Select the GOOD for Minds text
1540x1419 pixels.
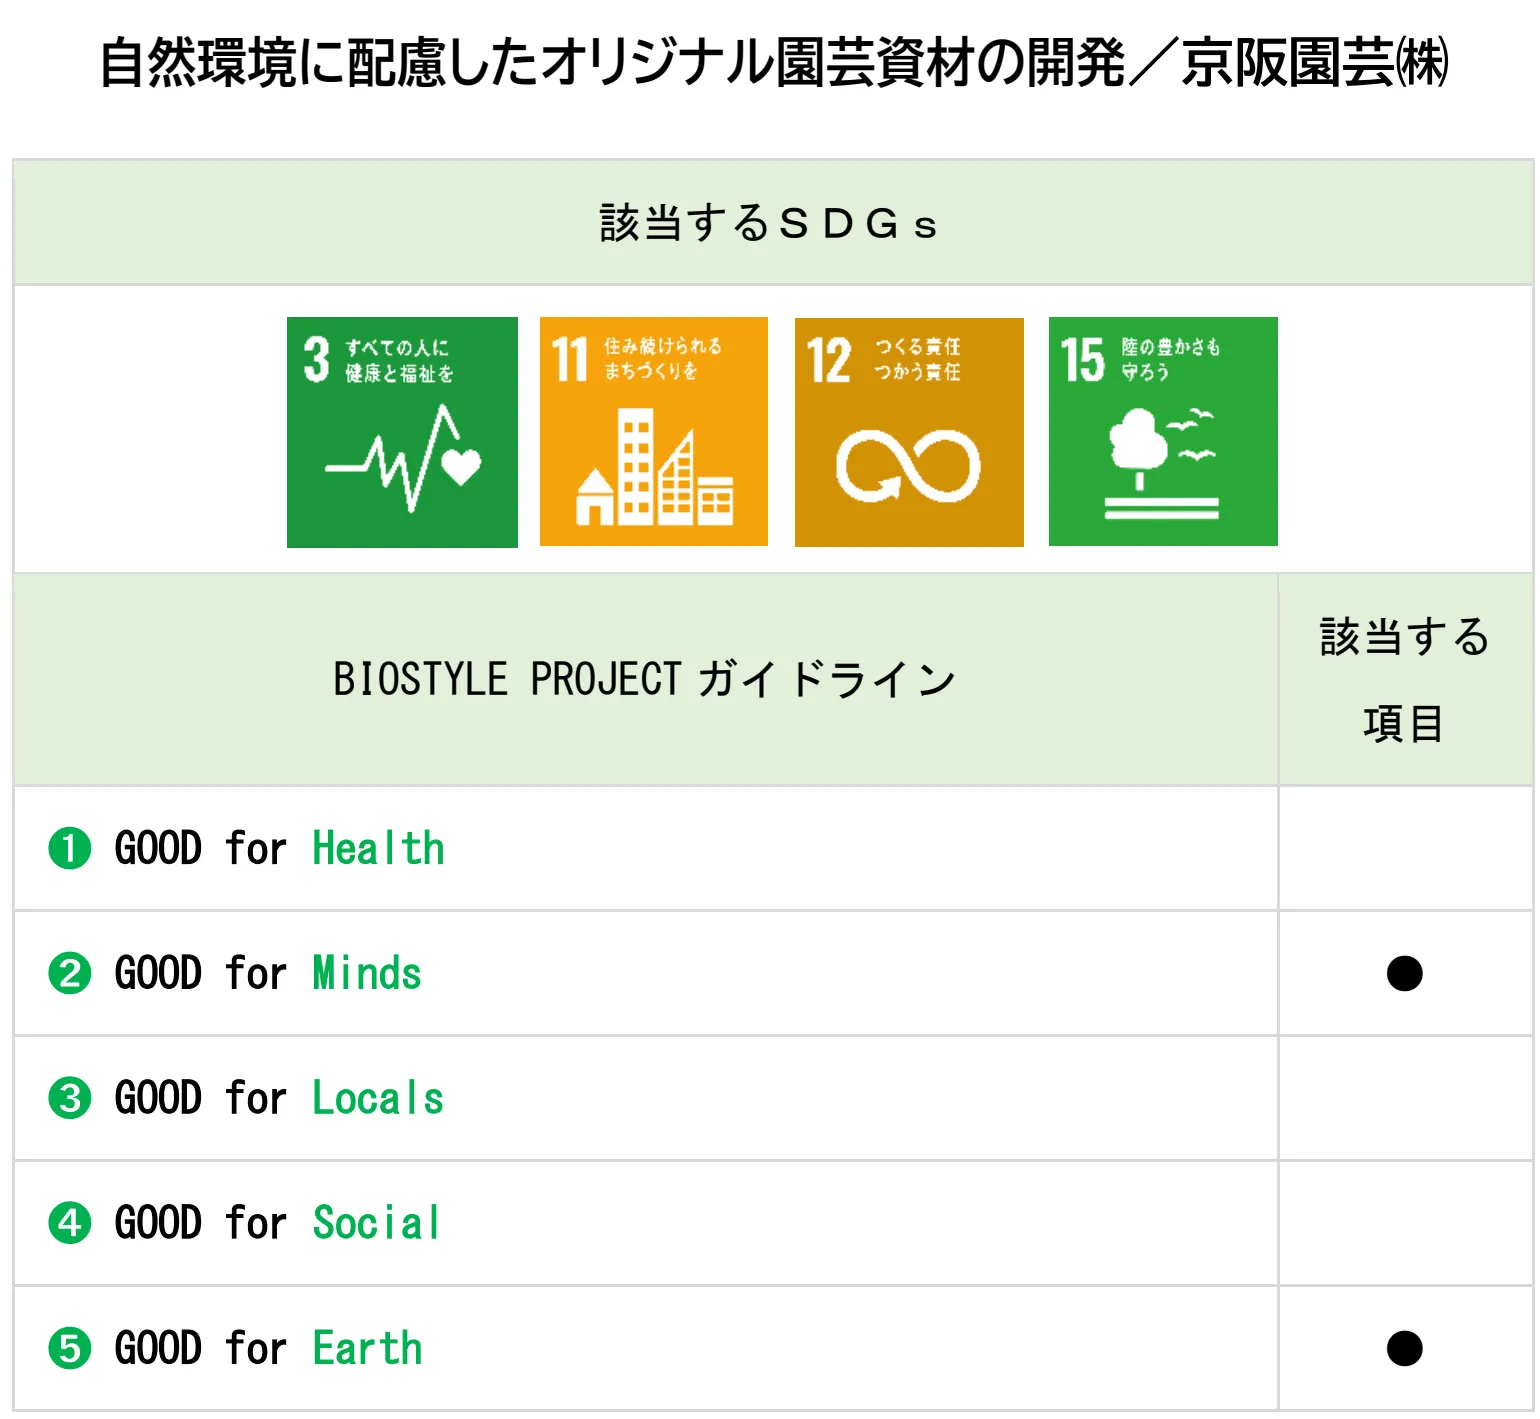[268, 974]
